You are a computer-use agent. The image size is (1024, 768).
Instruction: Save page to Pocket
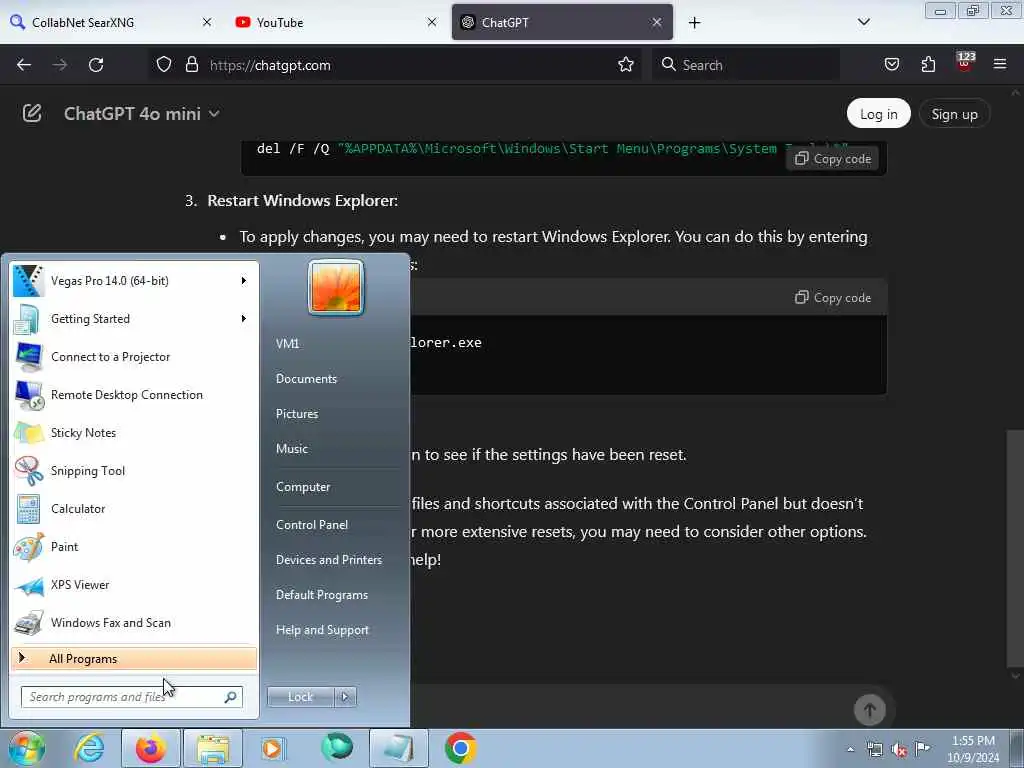(x=891, y=65)
